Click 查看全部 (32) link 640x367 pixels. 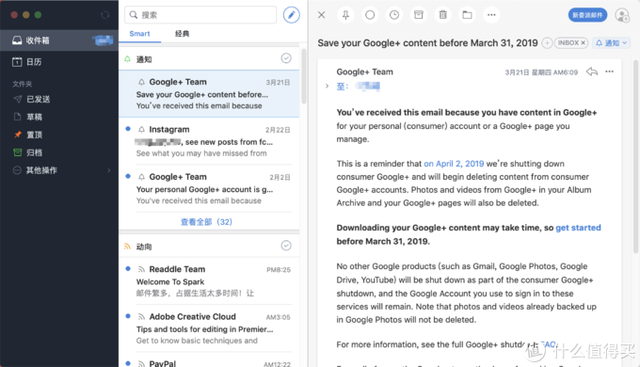pyautogui.click(x=207, y=222)
